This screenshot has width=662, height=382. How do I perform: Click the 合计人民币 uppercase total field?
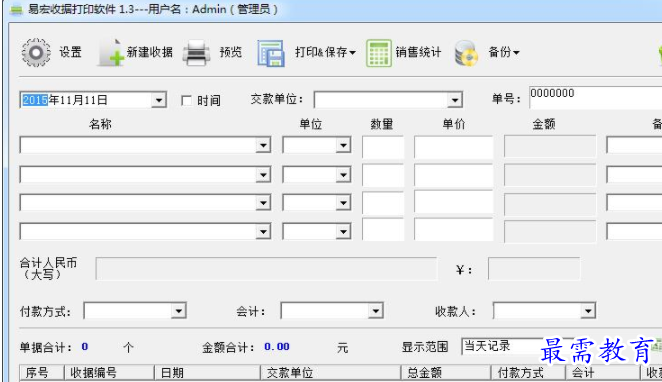pyautogui.click(x=266, y=269)
